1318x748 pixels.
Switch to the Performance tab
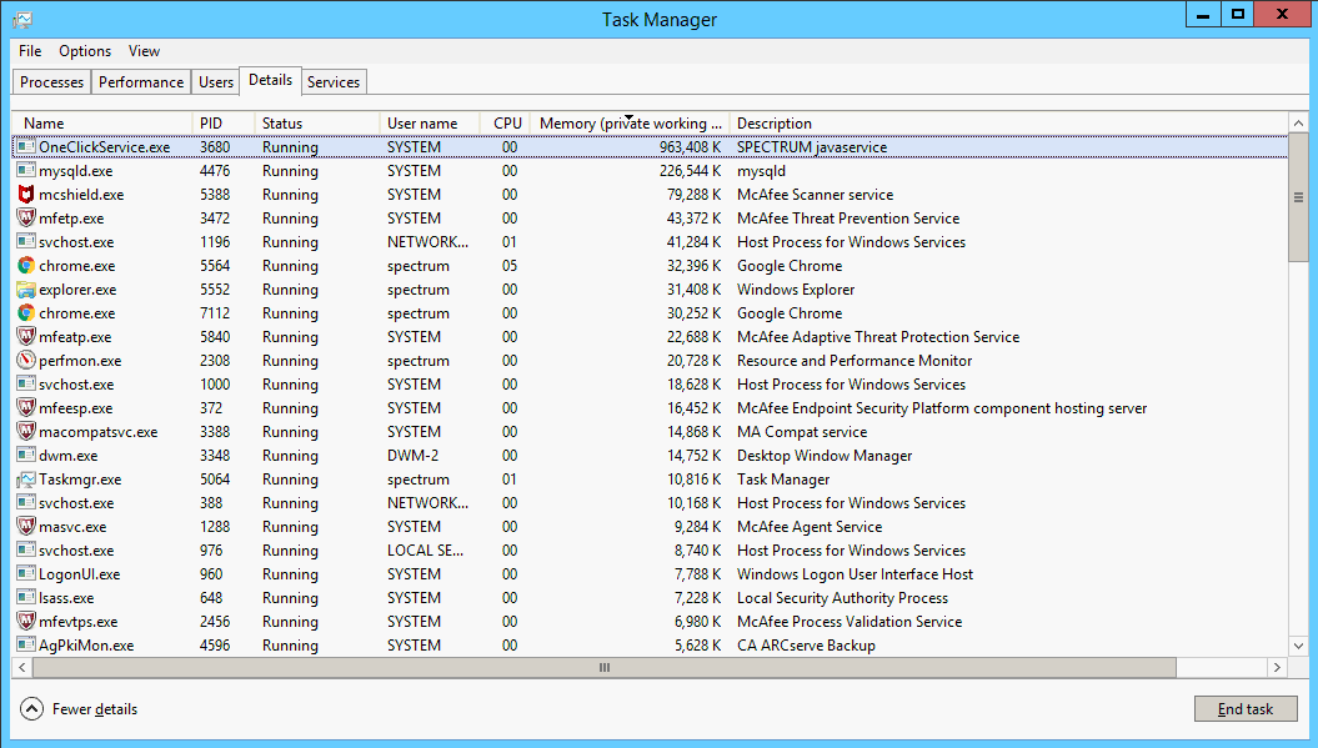tap(141, 82)
